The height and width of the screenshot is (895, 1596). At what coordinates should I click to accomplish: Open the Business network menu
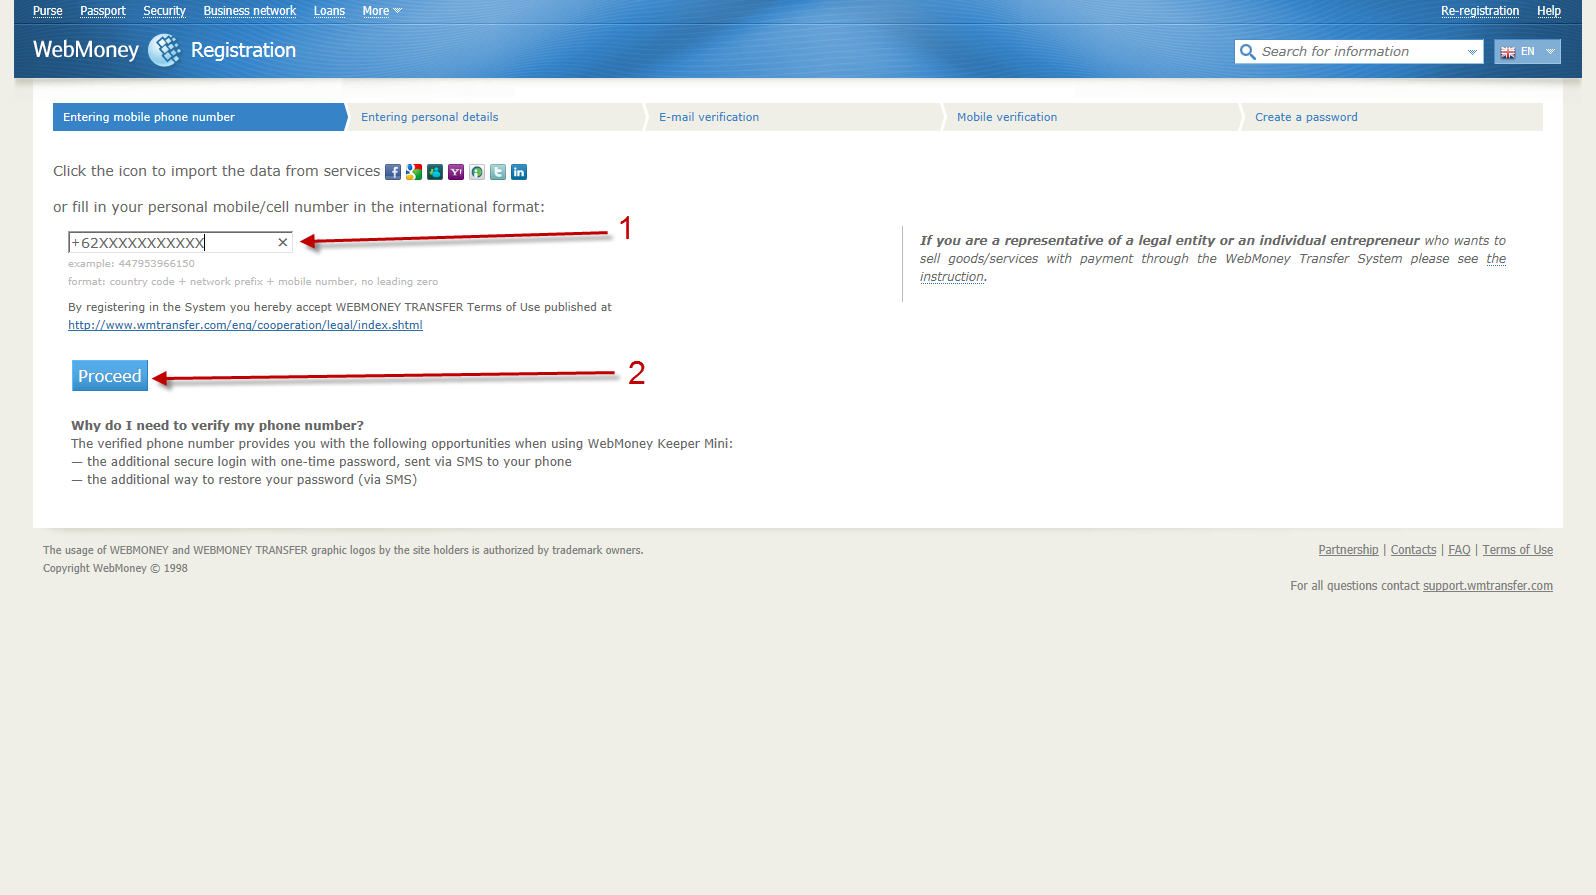pos(250,11)
